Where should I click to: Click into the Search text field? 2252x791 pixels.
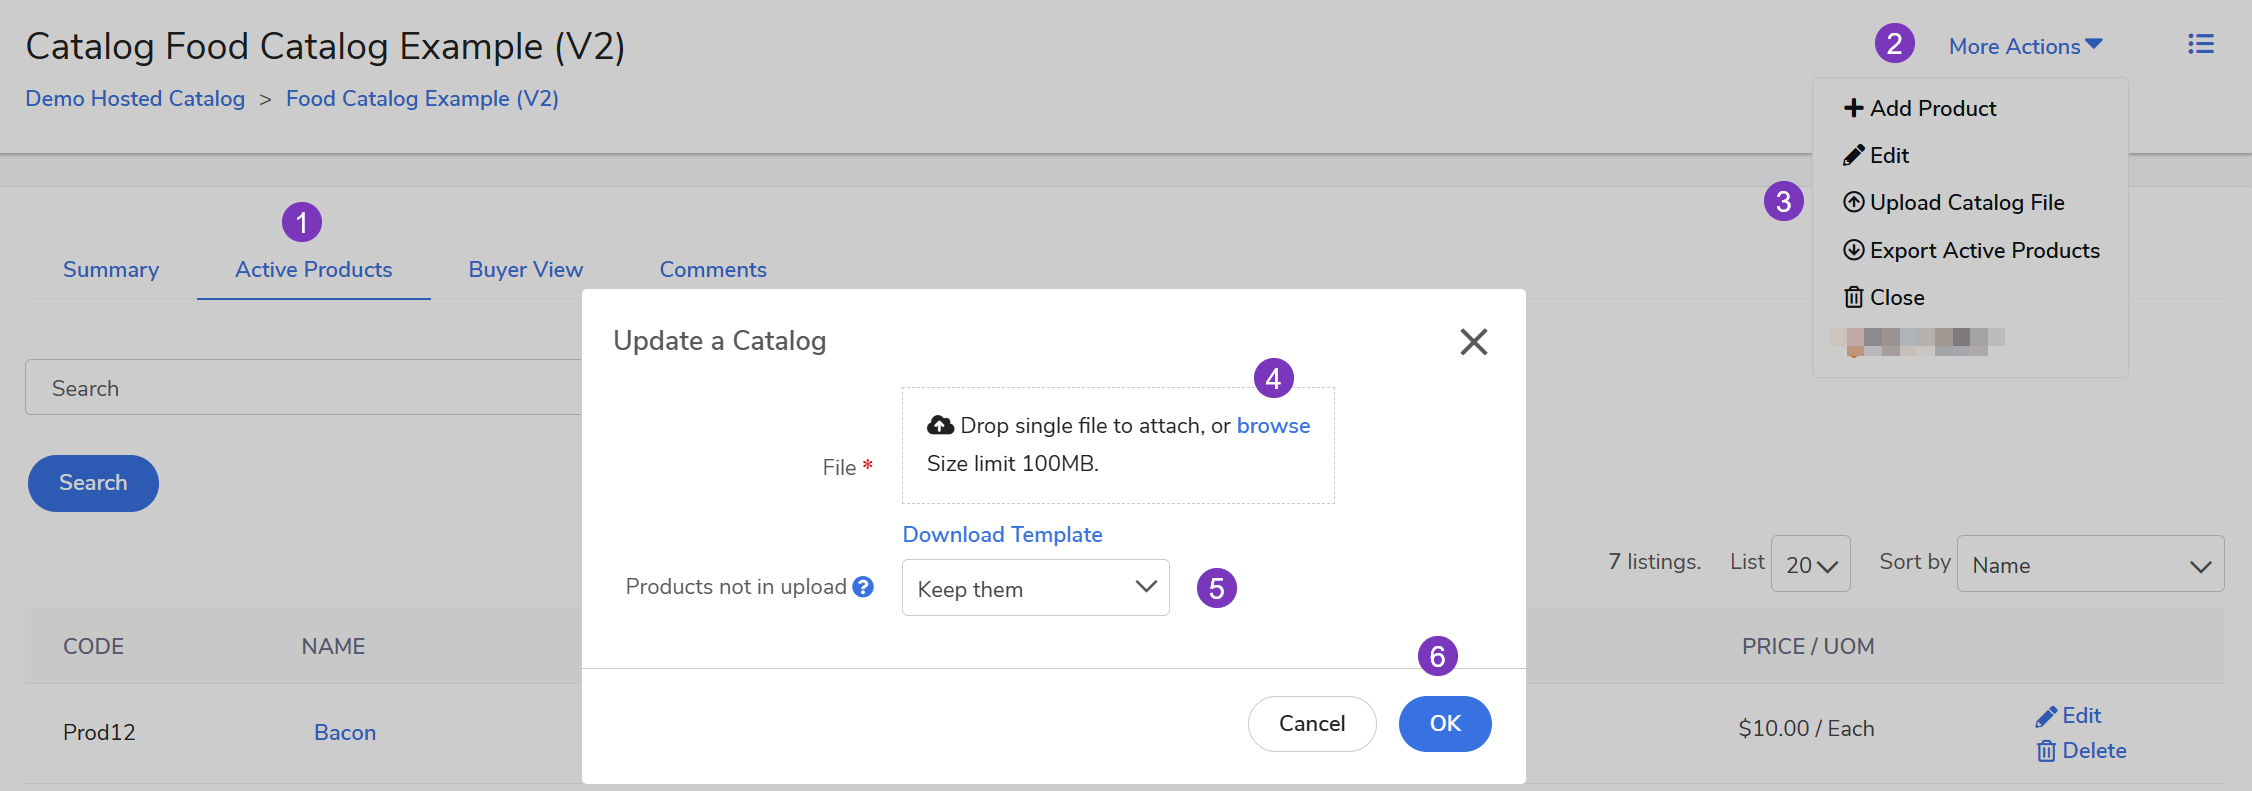[x=300, y=388]
